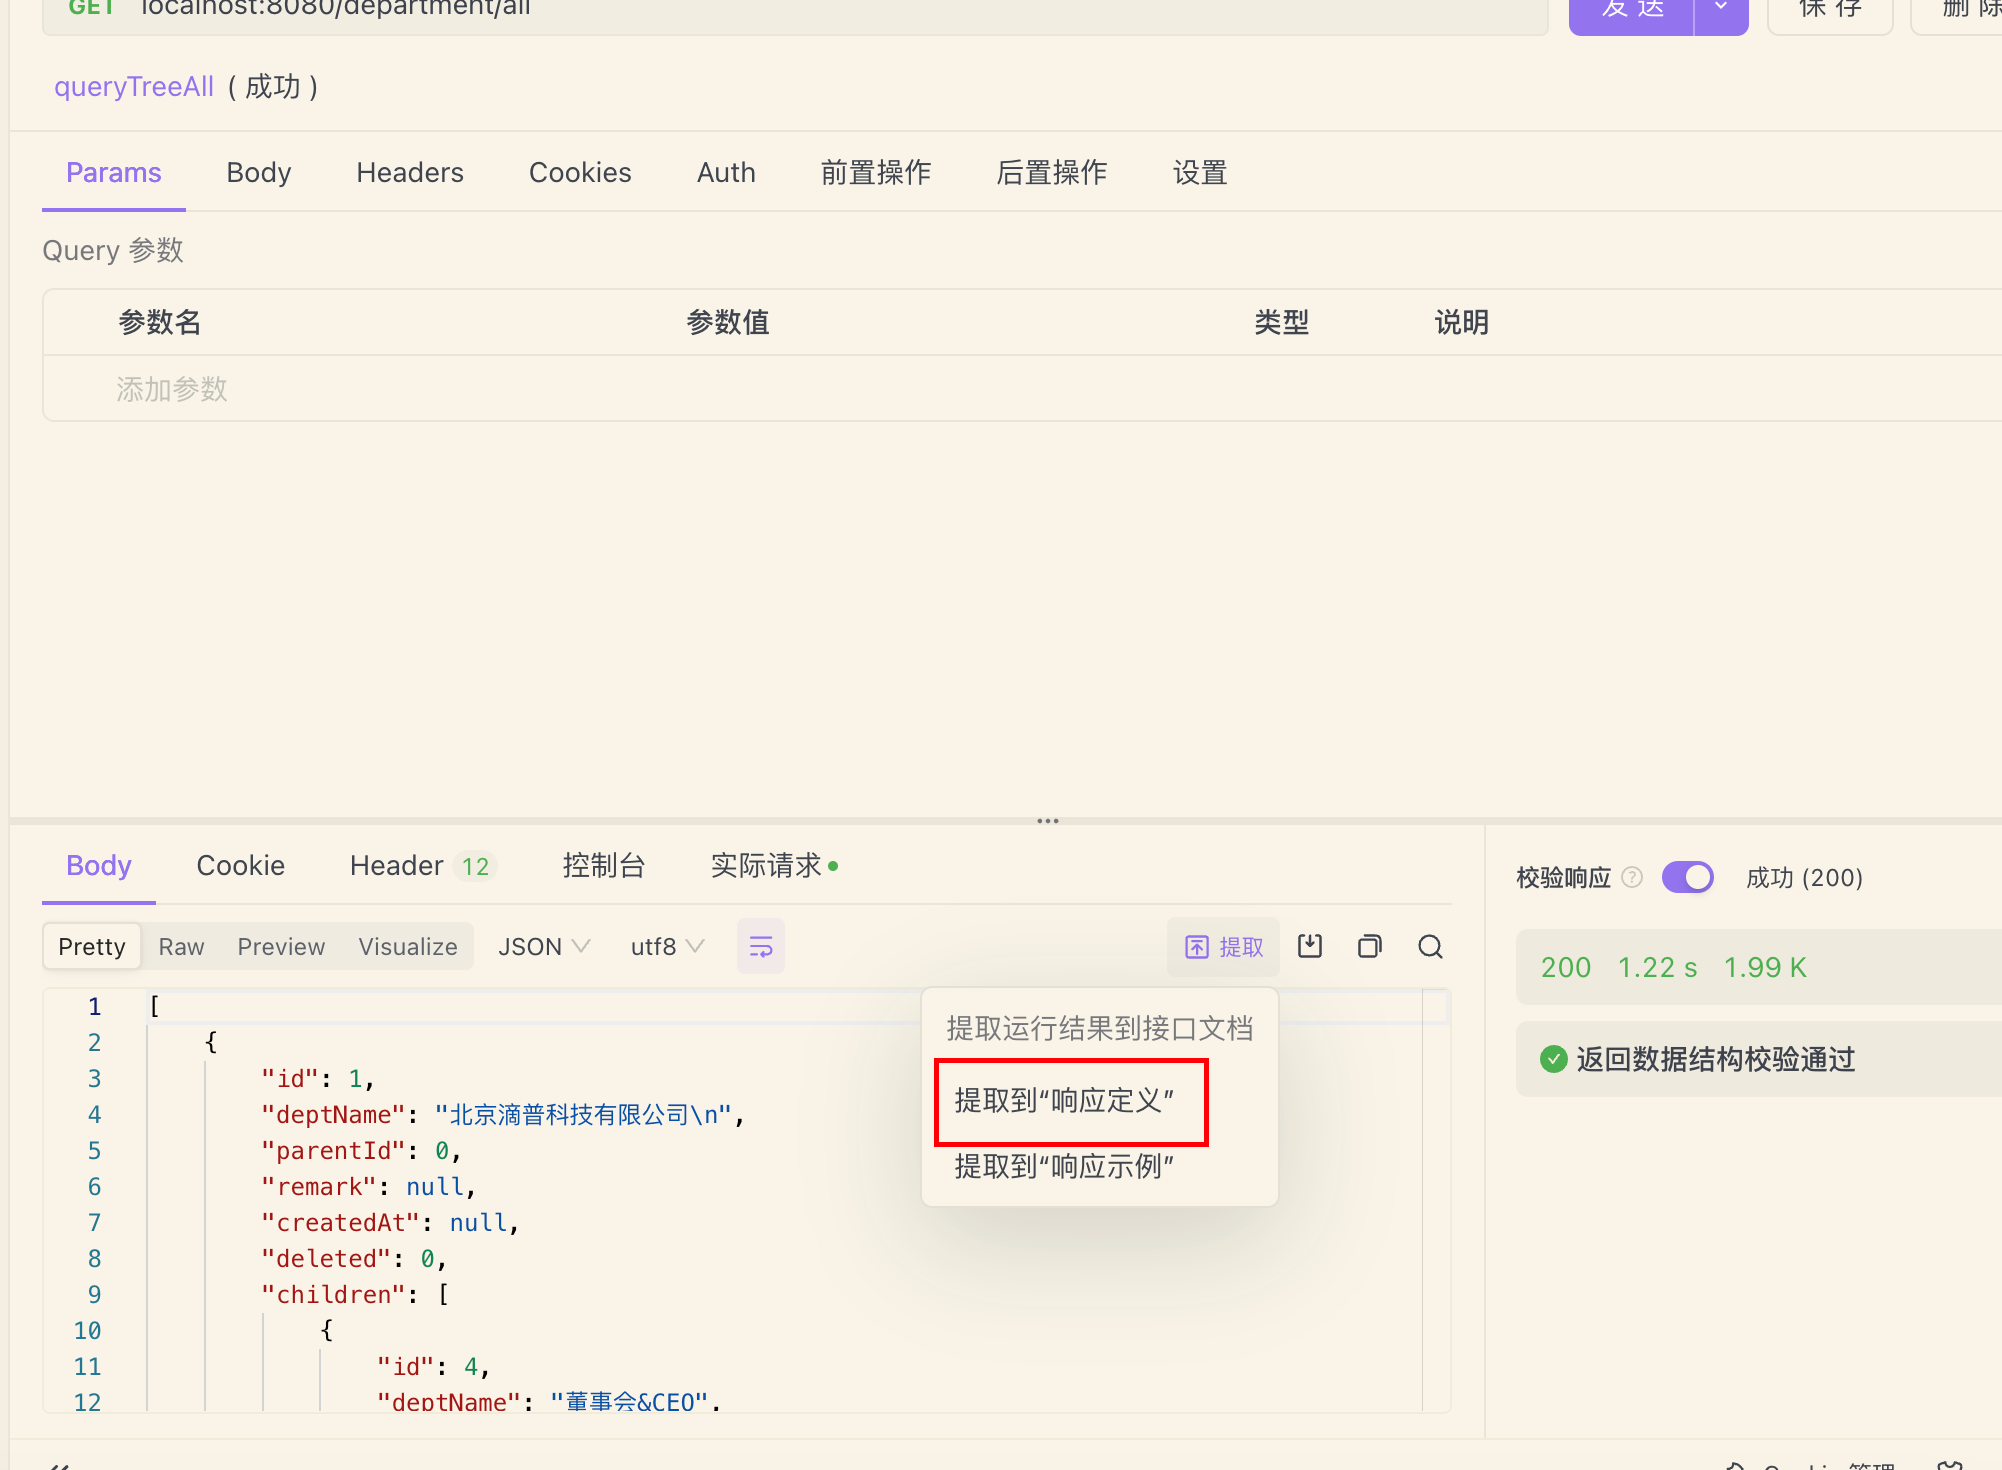Image resolution: width=2002 pixels, height=1470 pixels.
Task: Click the 1.22 s response time
Action: (1658, 967)
